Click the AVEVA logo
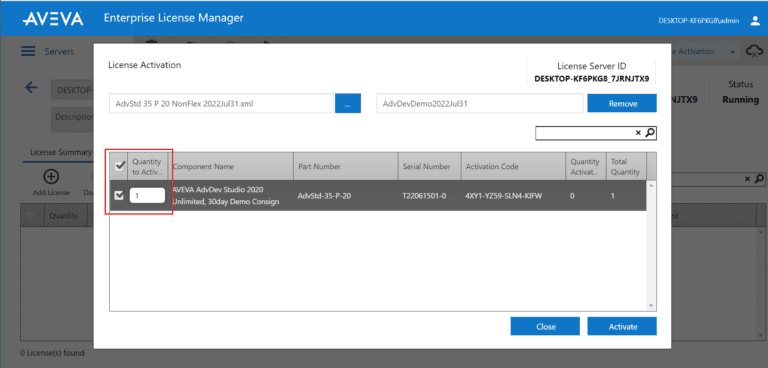Image resolution: width=768 pixels, height=368 pixels. [53, 19]
